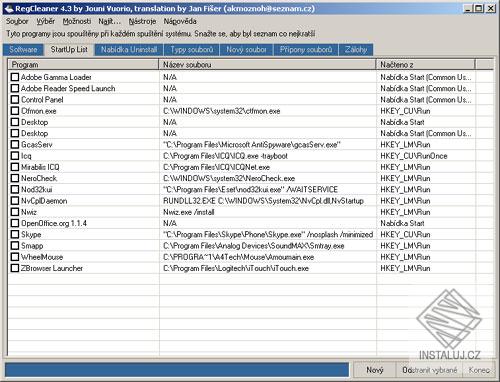
Task: Mark the Mirabilis ICQ checkbox
Action: [x=15, y=167]
